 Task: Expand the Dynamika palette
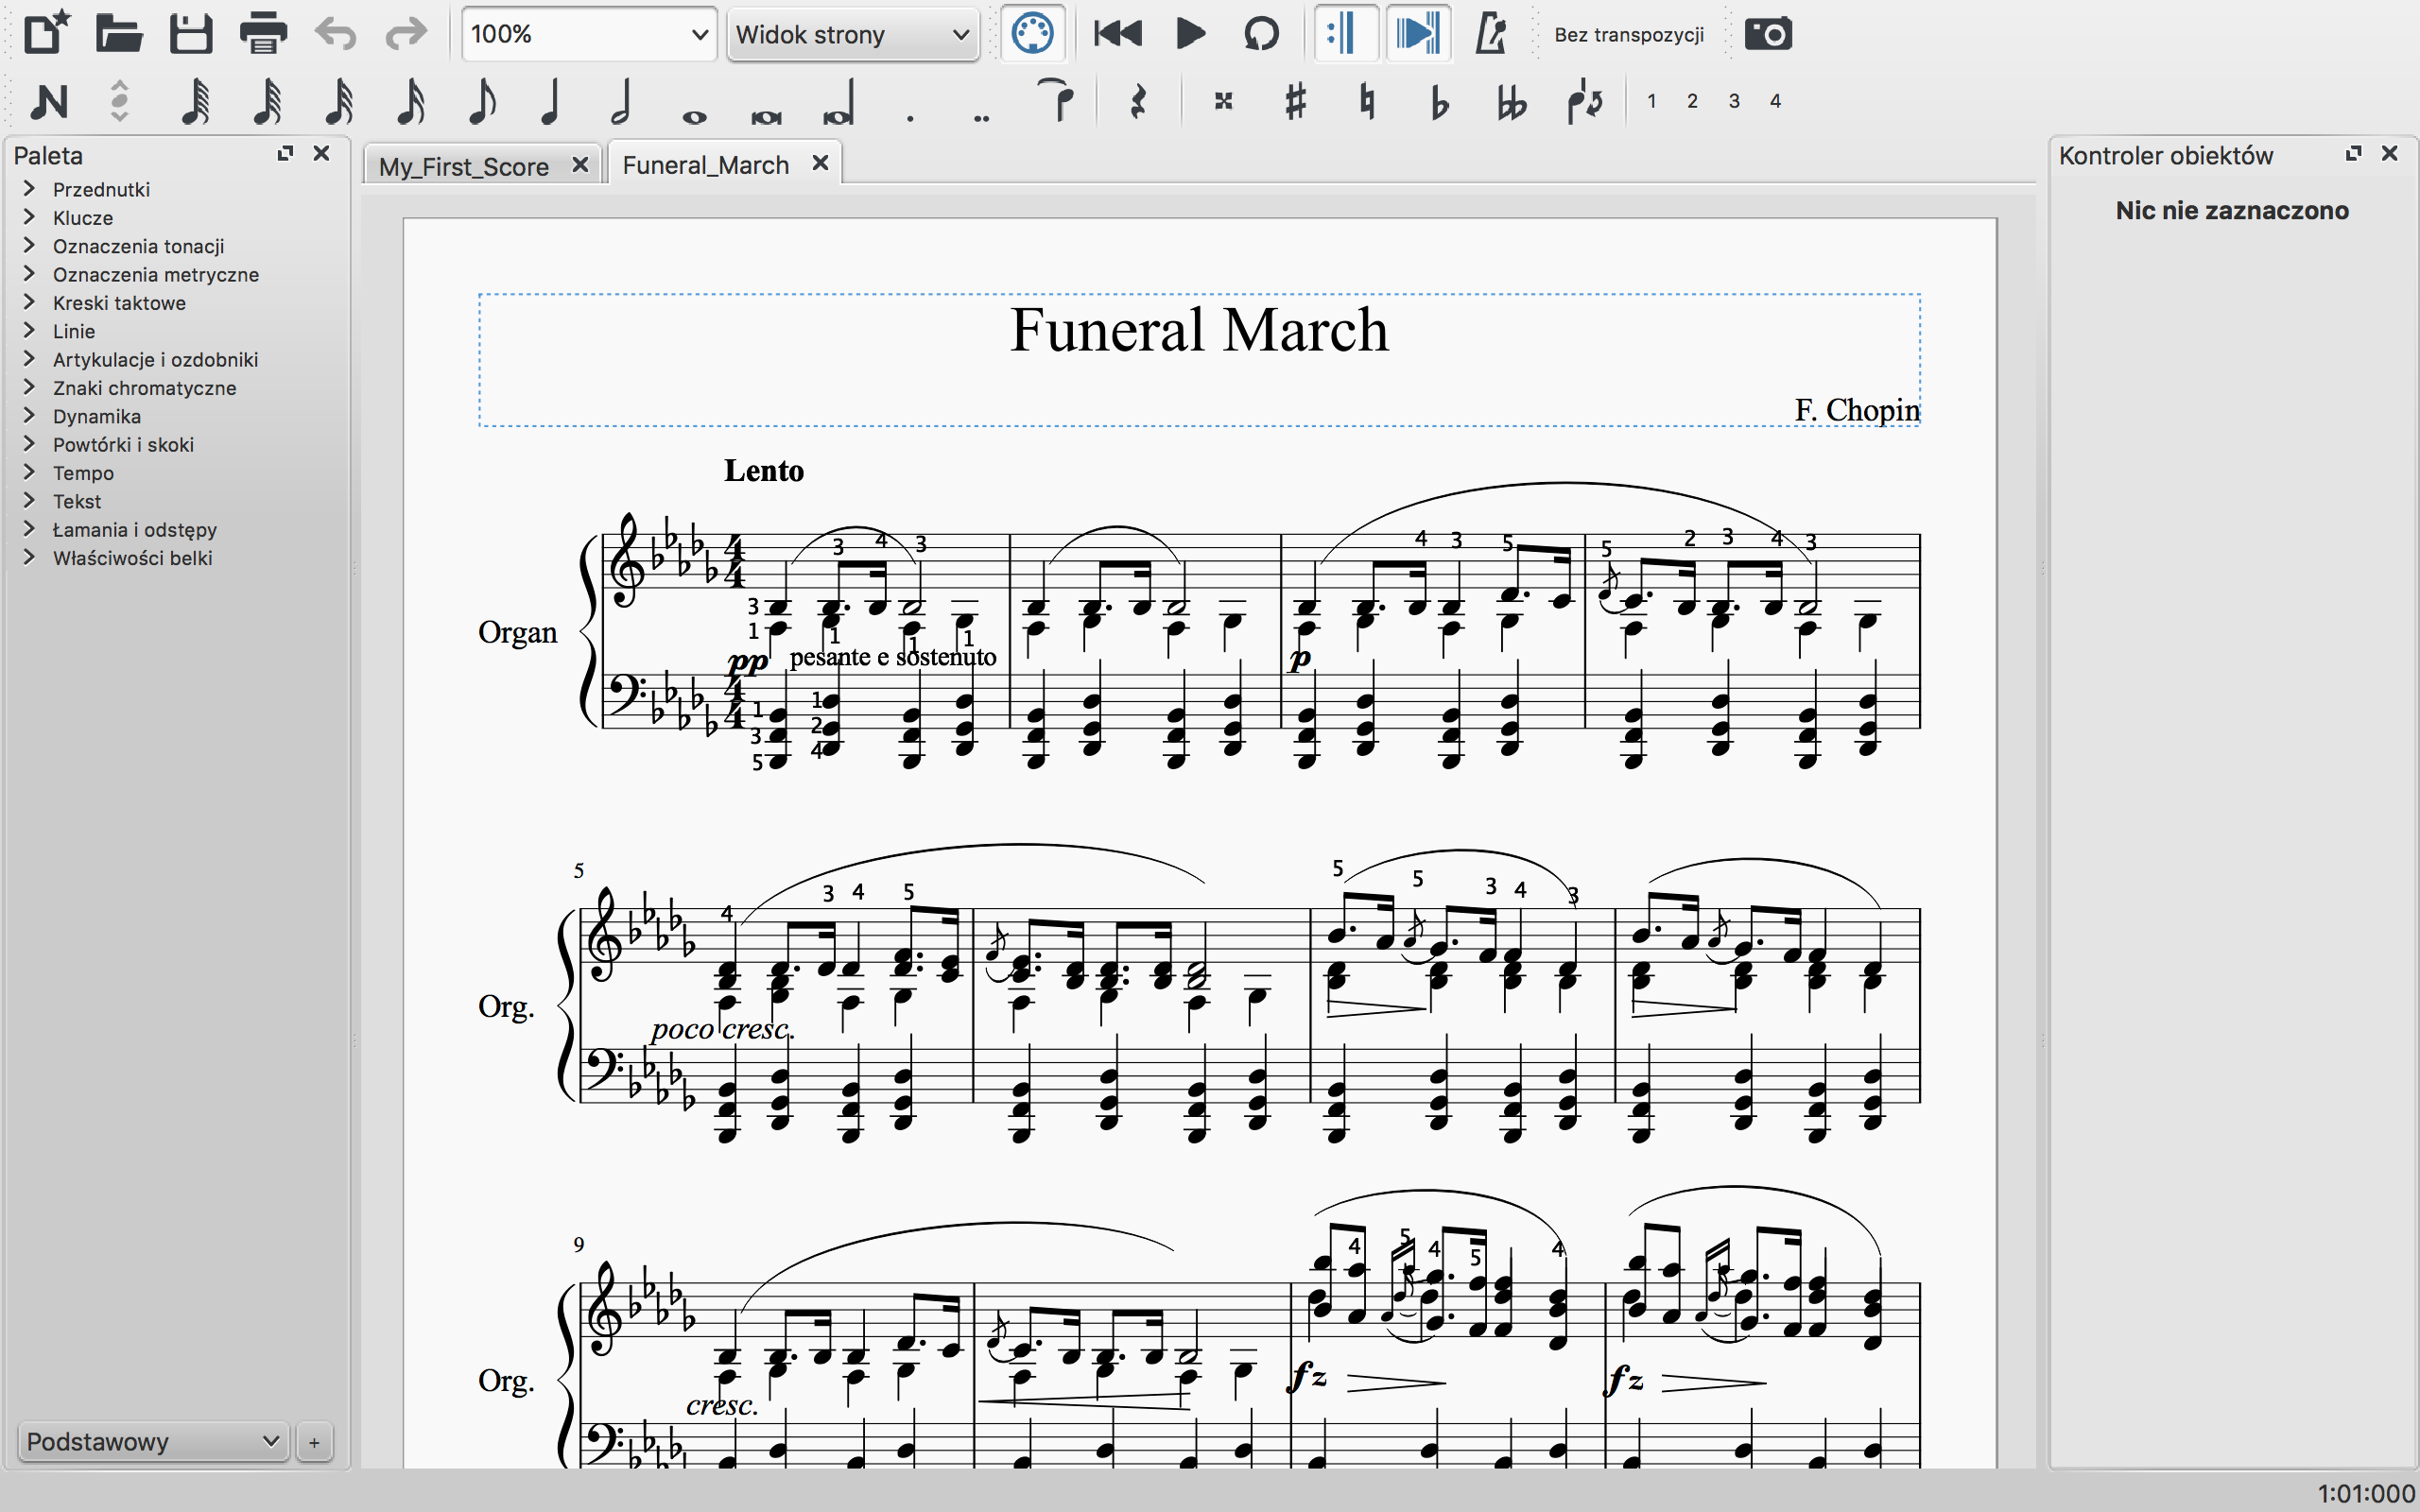click(x=96, y=416)
